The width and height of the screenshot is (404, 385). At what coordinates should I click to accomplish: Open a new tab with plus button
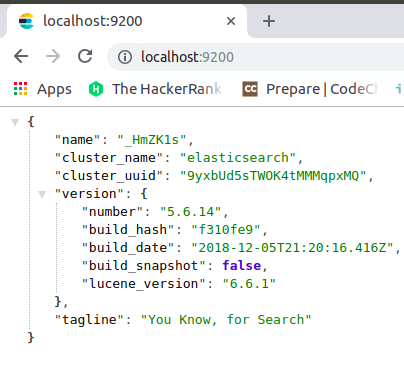click(269, 21)
